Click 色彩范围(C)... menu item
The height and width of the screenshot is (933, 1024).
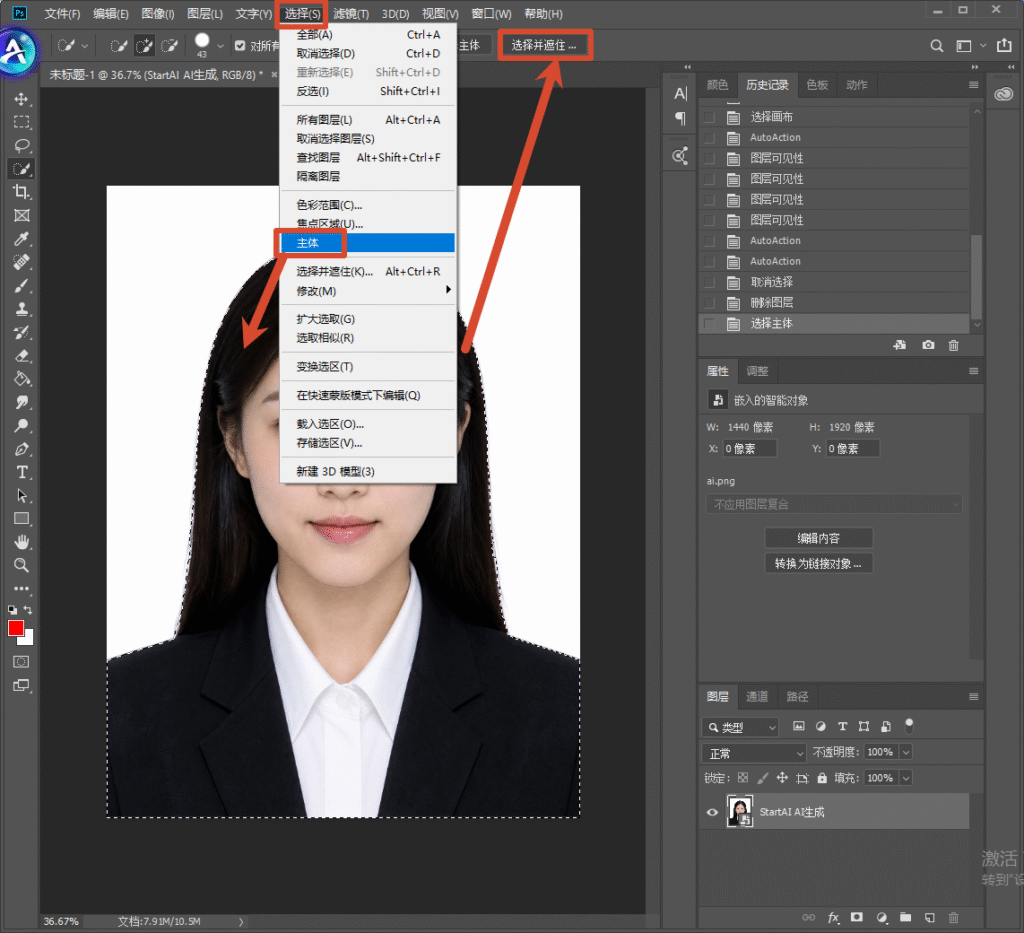coord(368,205)
